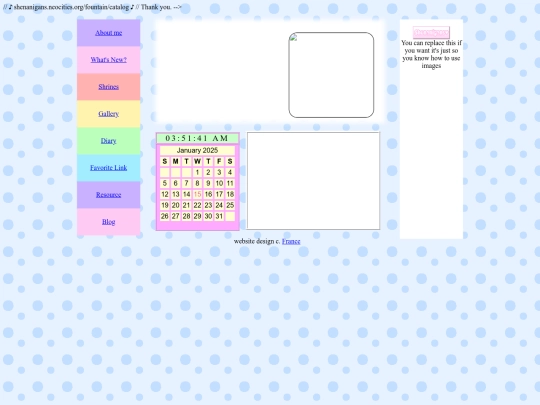The width and height of the screenshot is (540, 405).
Task: Select January 4 on the calendar
Action: tap(230, 172)
